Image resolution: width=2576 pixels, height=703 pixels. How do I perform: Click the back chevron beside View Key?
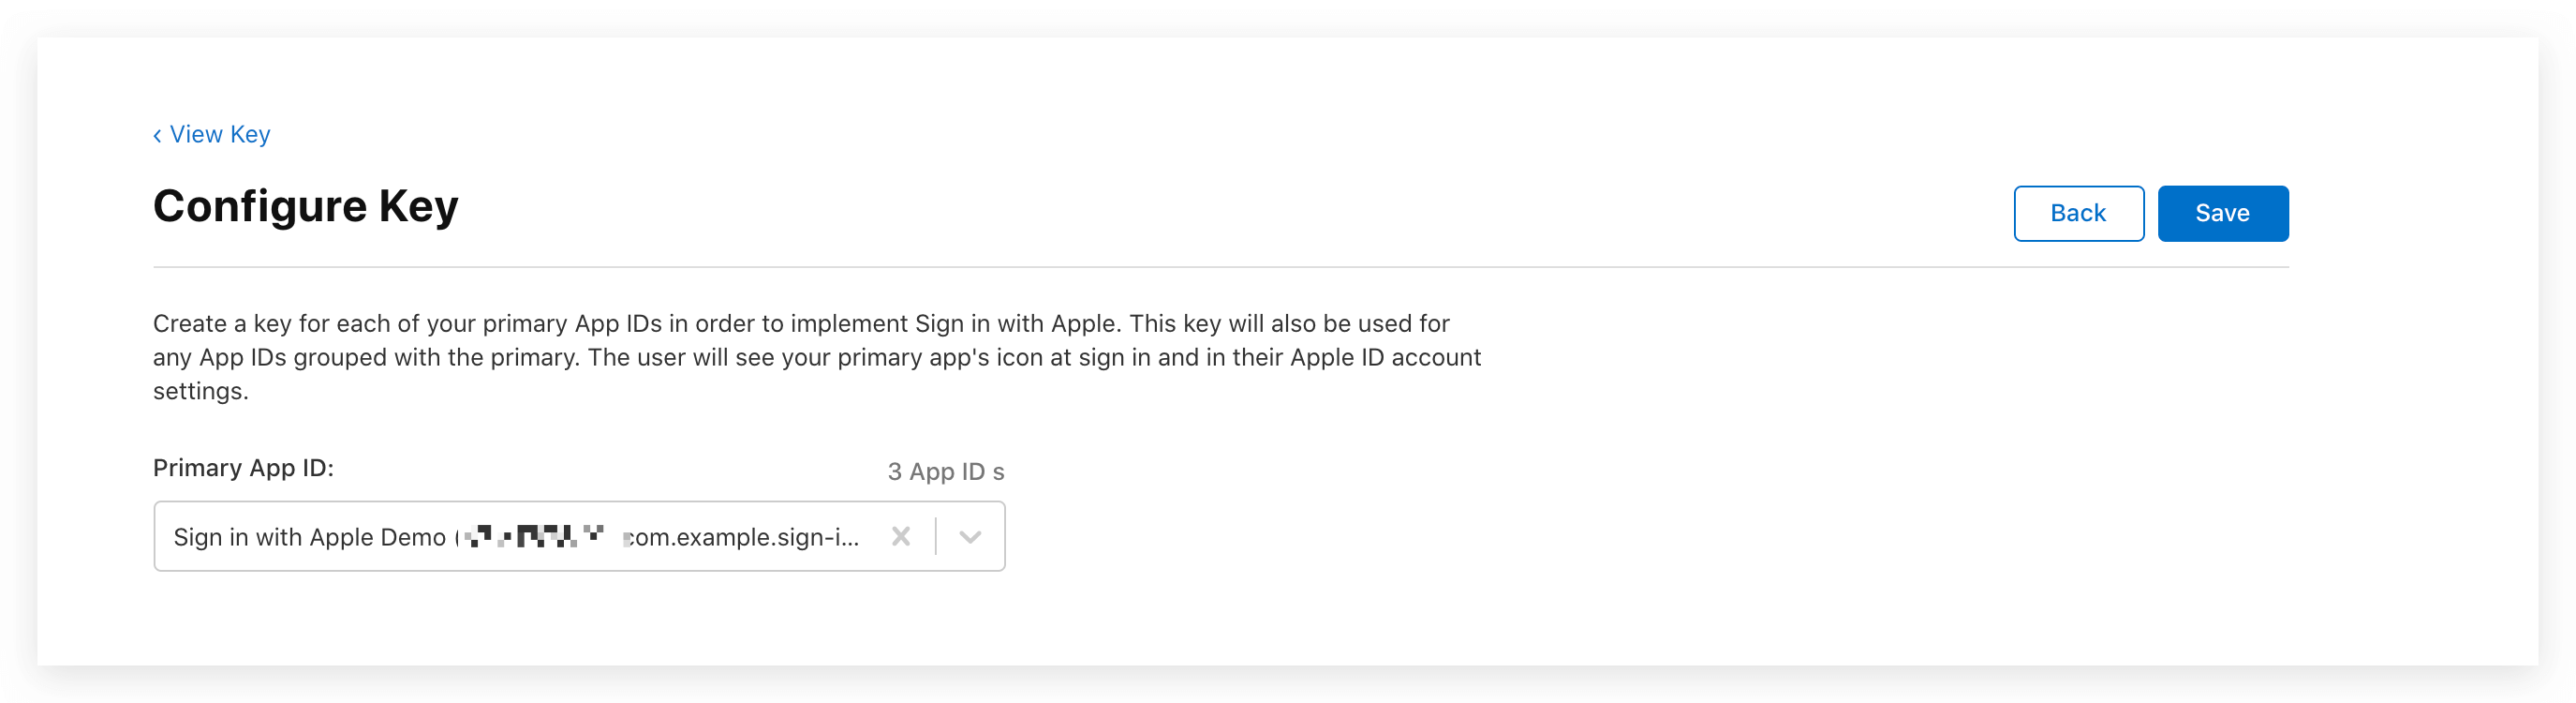157,136
